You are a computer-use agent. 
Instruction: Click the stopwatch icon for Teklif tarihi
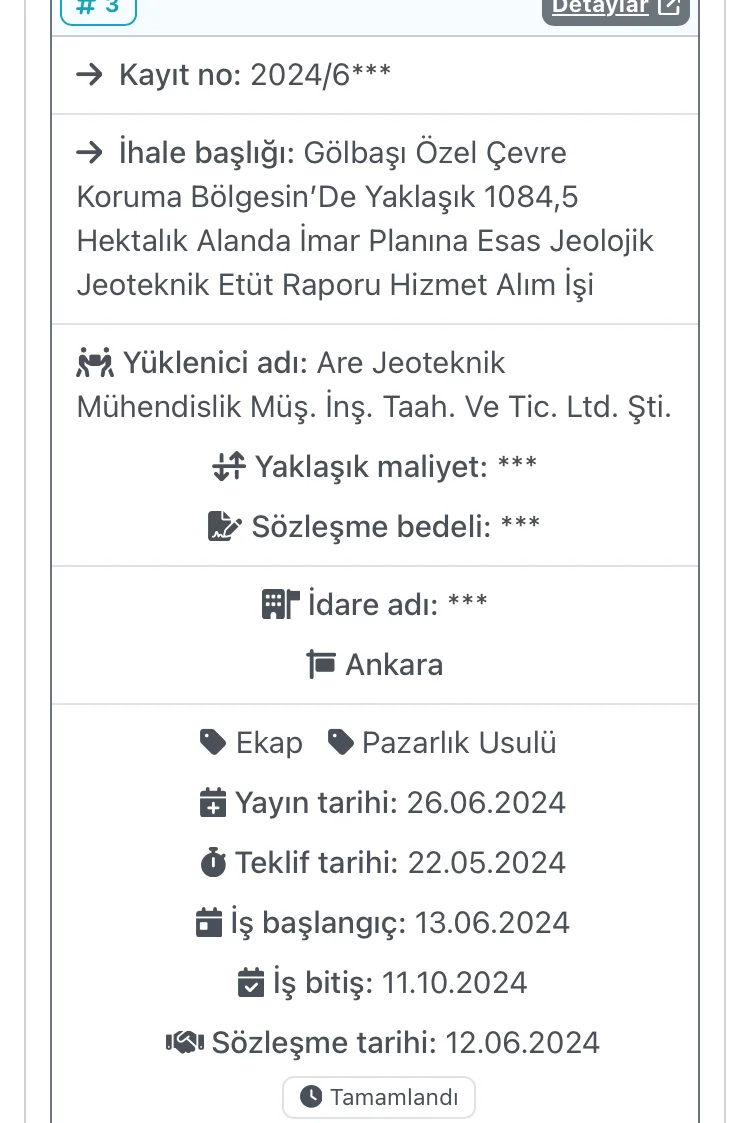click(x=213, y=862)
